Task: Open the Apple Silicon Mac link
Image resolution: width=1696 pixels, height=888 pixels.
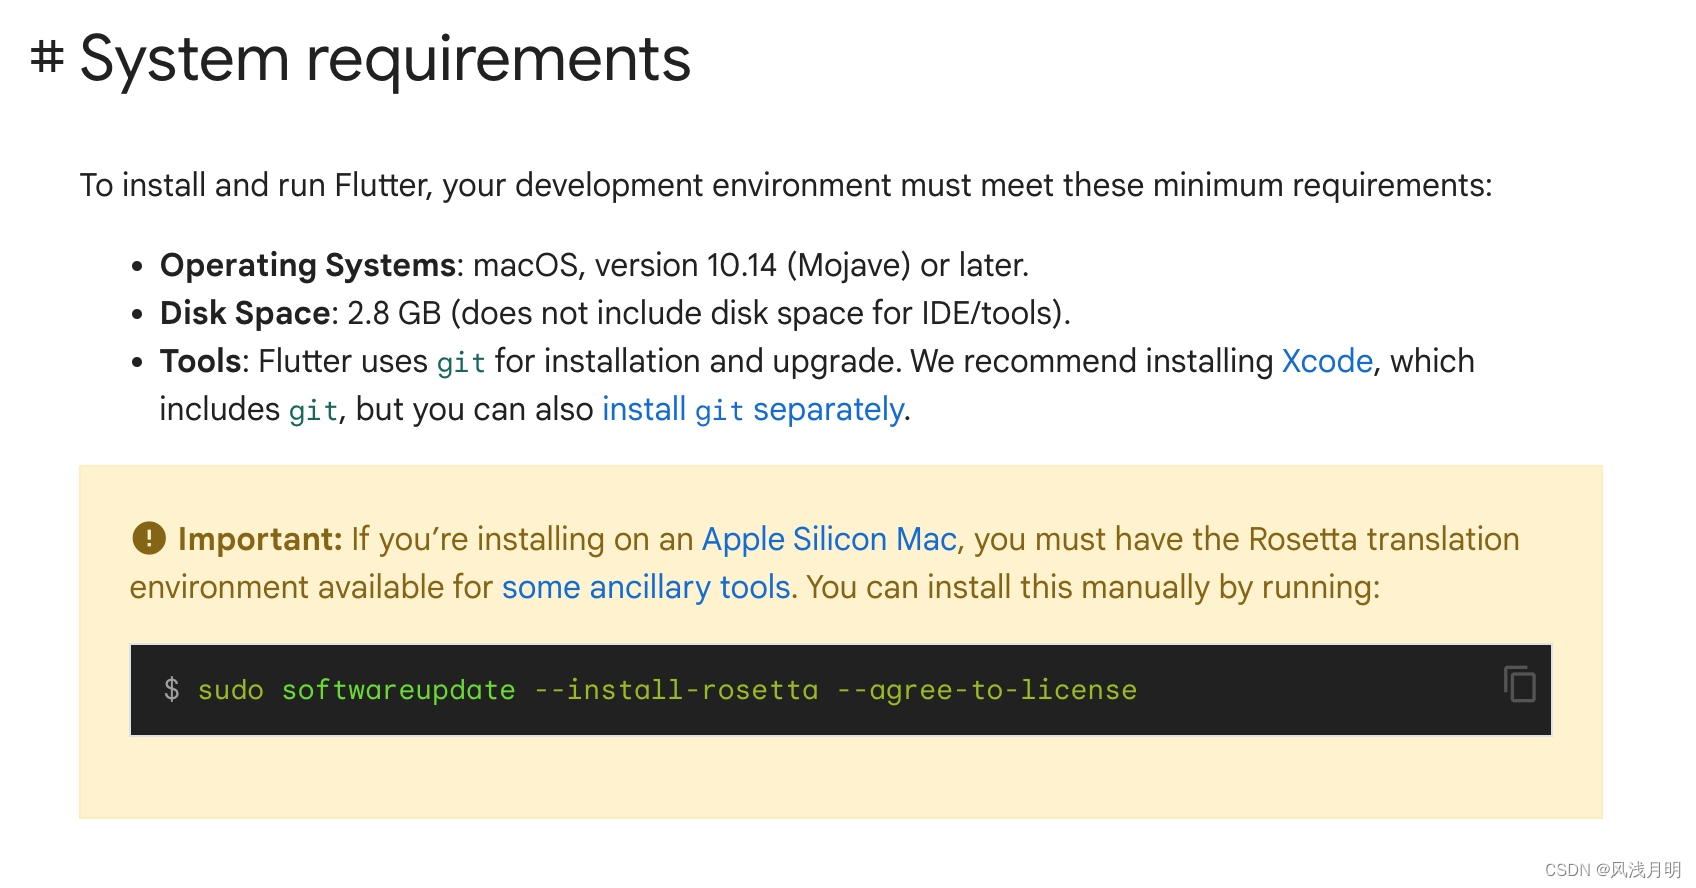Action: 829,539
